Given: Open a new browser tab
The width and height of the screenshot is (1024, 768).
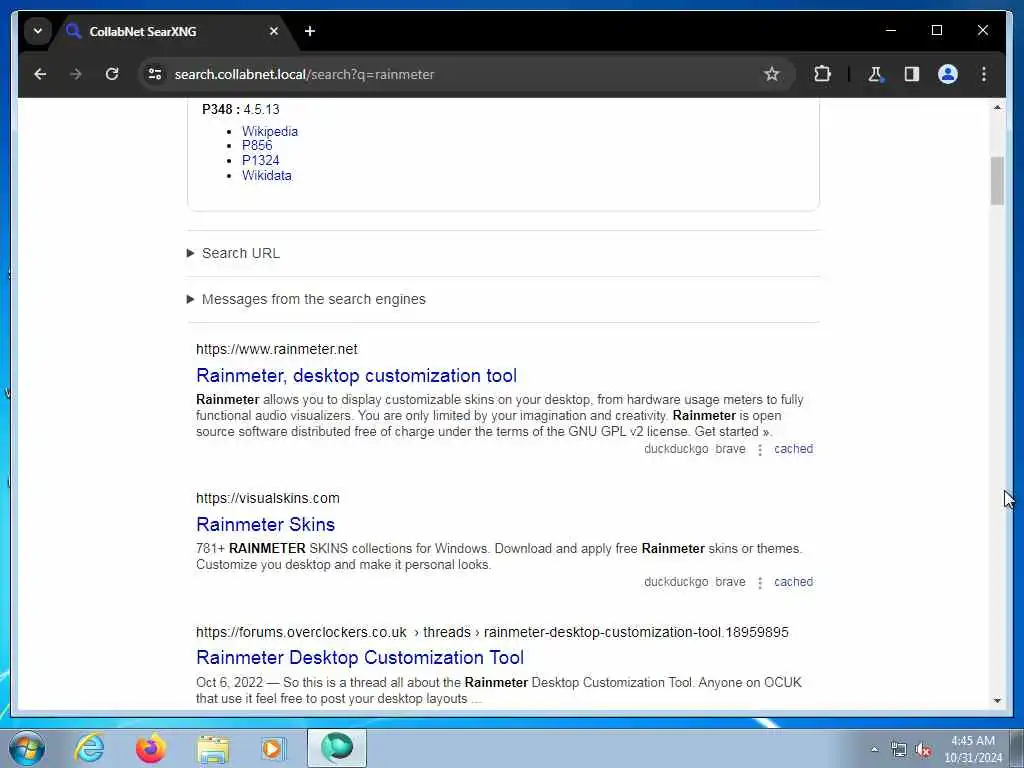Looking at the screenshot, I should [x=310, y=31].
